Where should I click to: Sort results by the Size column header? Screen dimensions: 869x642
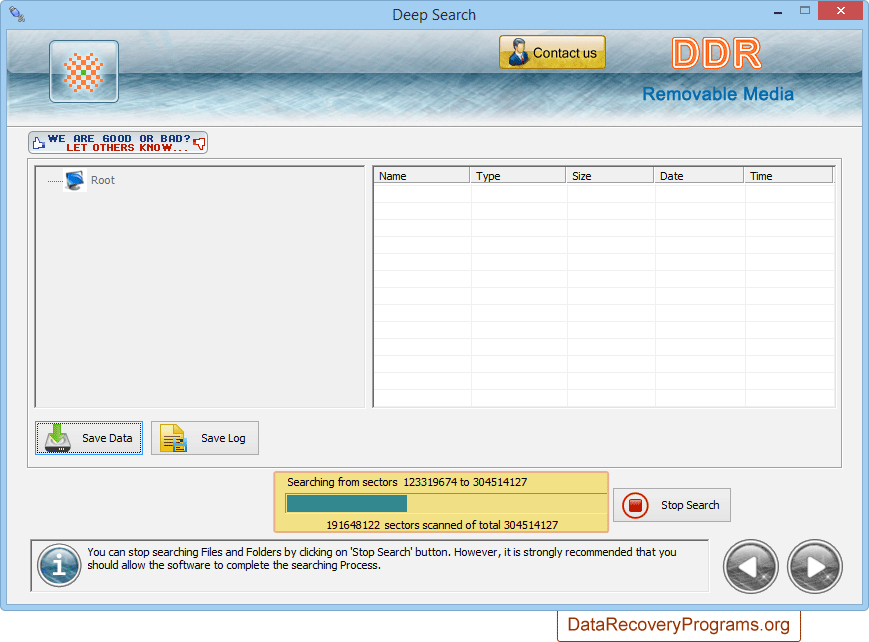tap(610, 176)
